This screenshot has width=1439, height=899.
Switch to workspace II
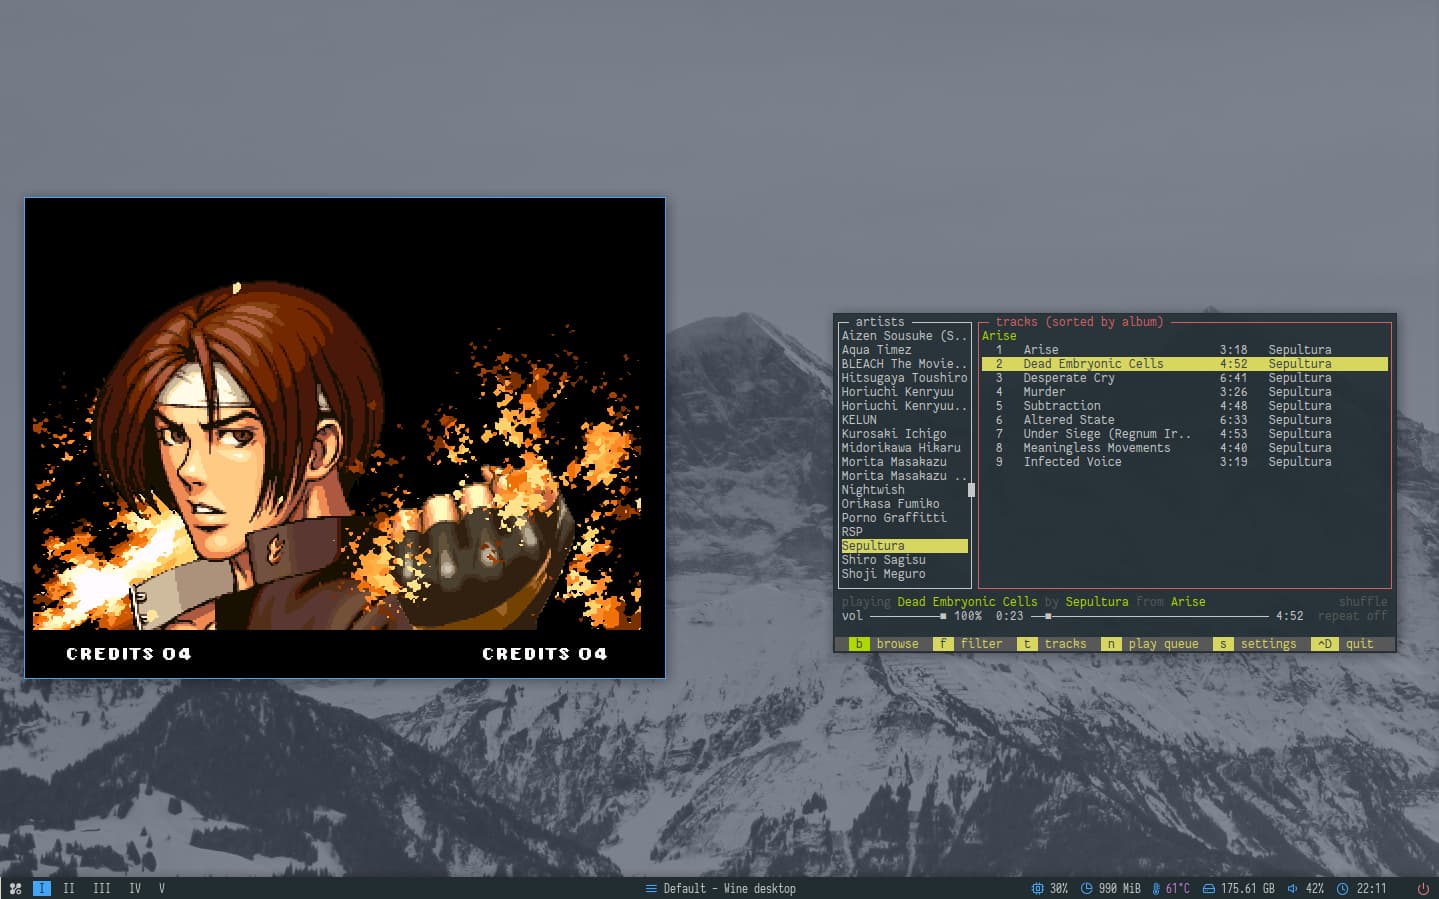pos(69,888)
